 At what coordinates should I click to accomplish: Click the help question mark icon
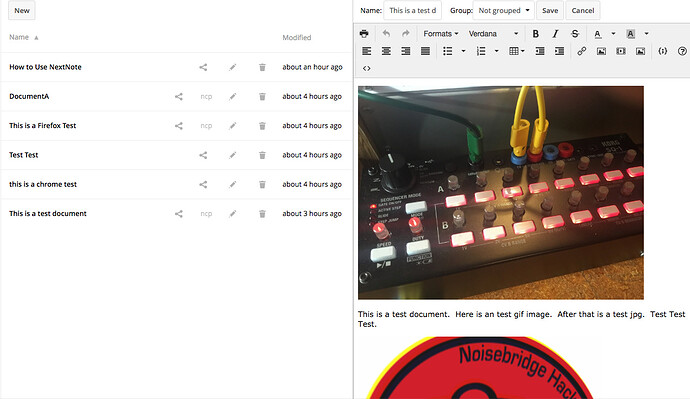coord(682,51)
